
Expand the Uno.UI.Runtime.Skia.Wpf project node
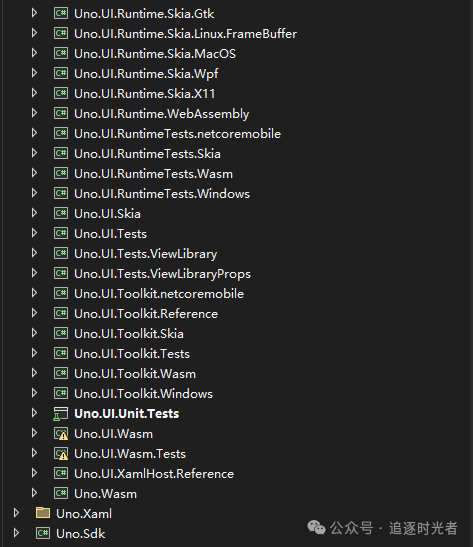[34, 73]
